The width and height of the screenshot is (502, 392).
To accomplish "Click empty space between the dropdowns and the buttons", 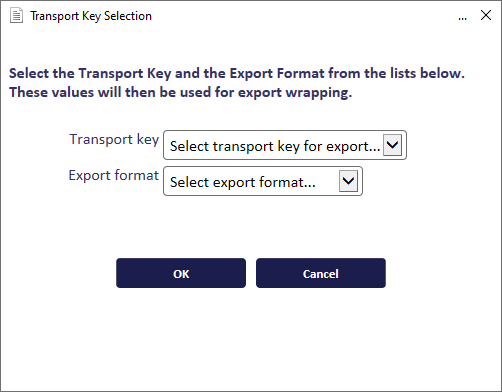I will coord(251,227).
